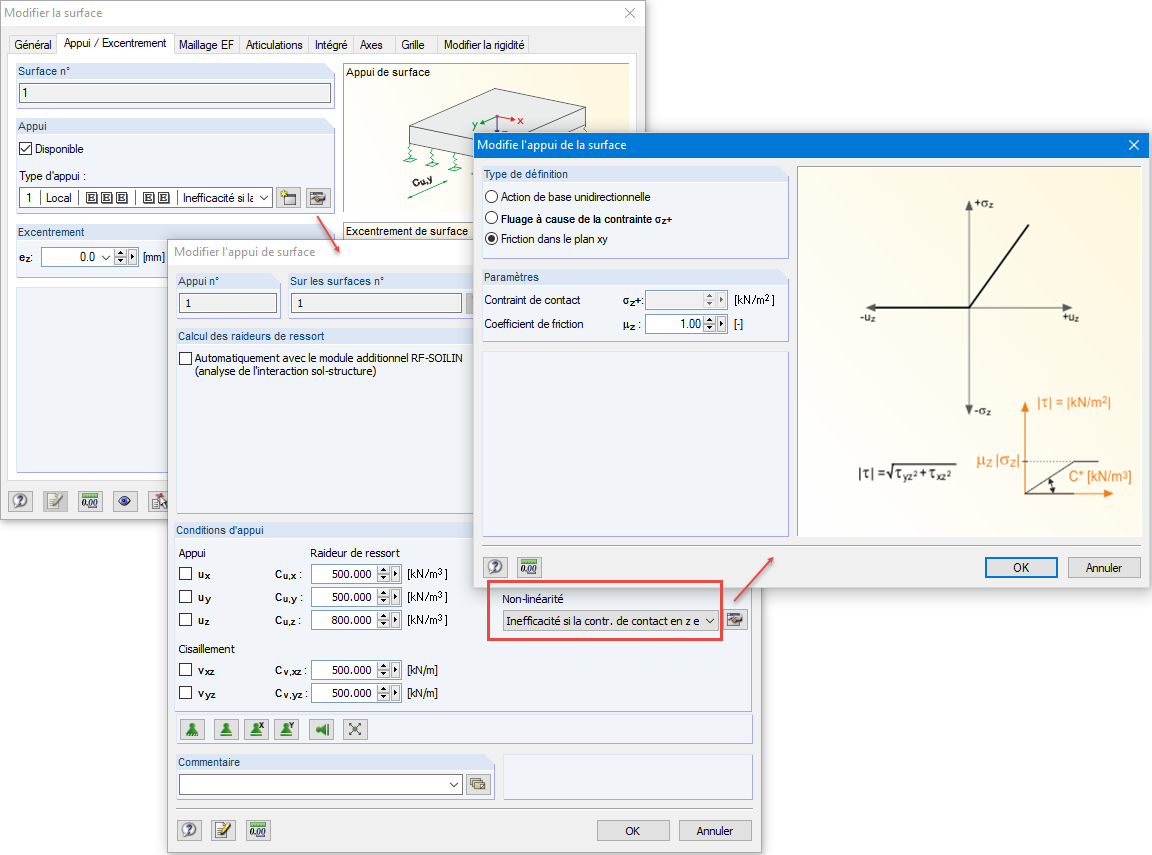This screenshot has height=855, width=1152.
Task: Click the comment edit icon in Modifier la surface
Action: 55,501
